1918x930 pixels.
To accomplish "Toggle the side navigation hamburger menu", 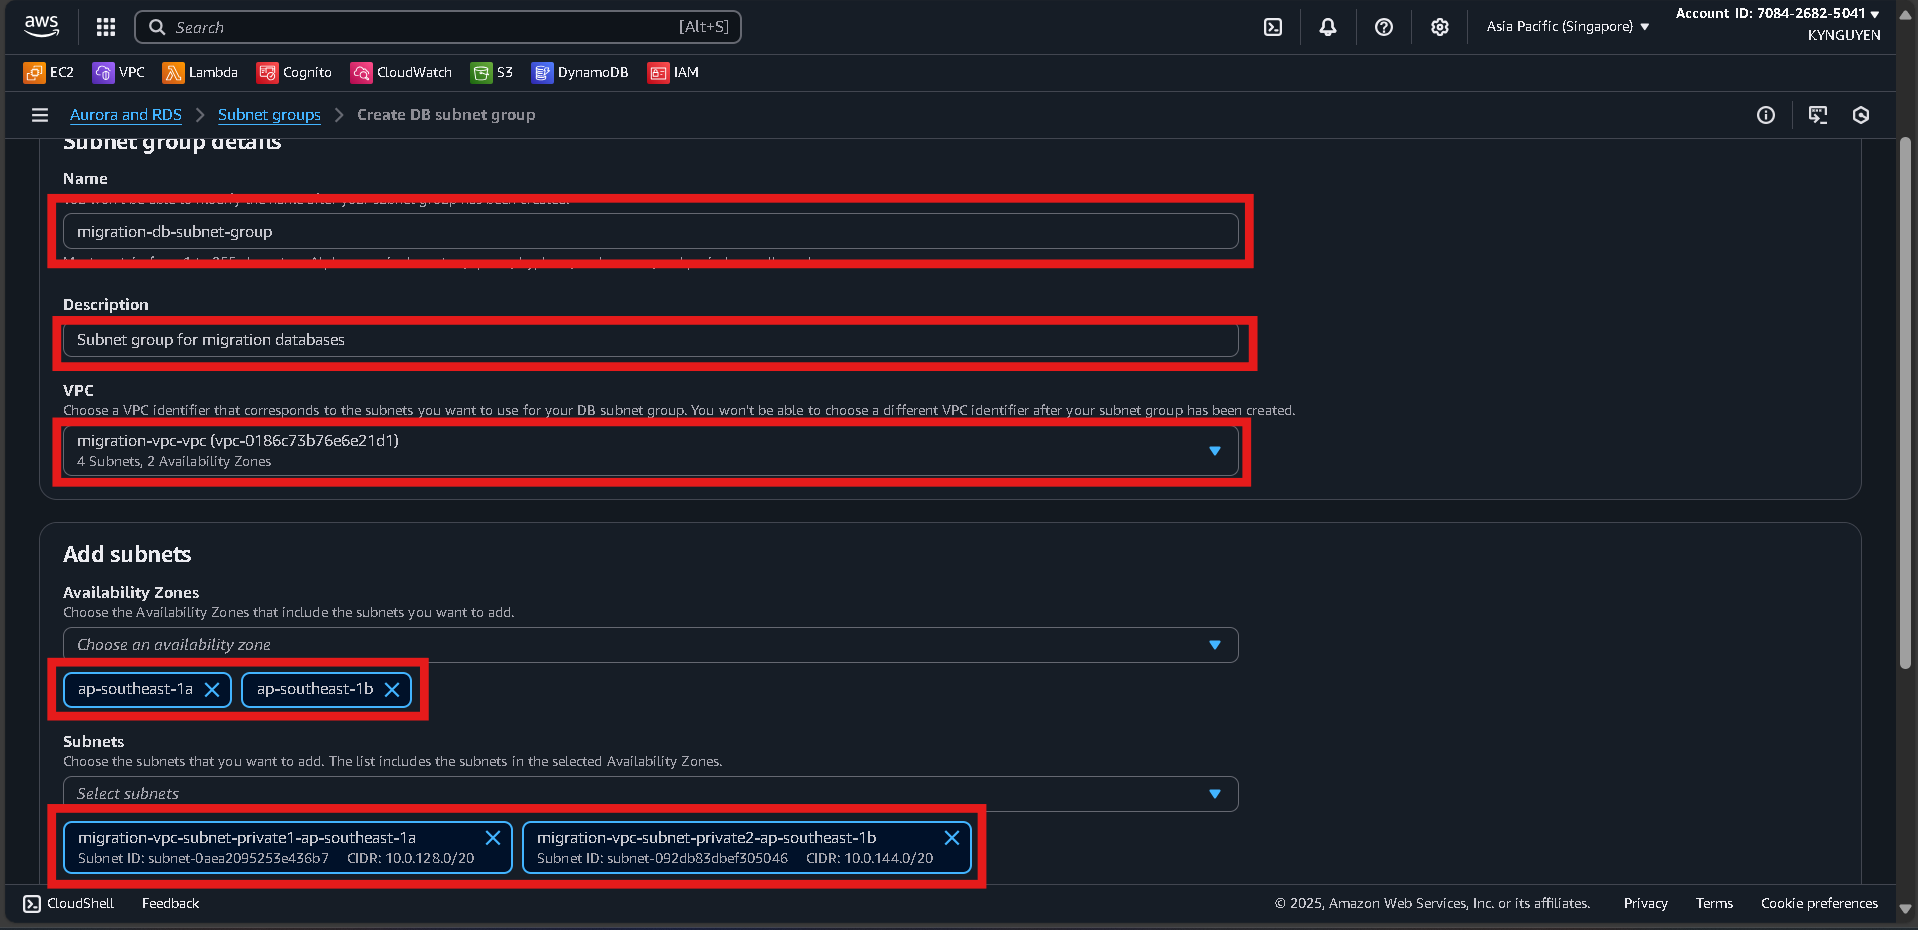I will 40,115.
